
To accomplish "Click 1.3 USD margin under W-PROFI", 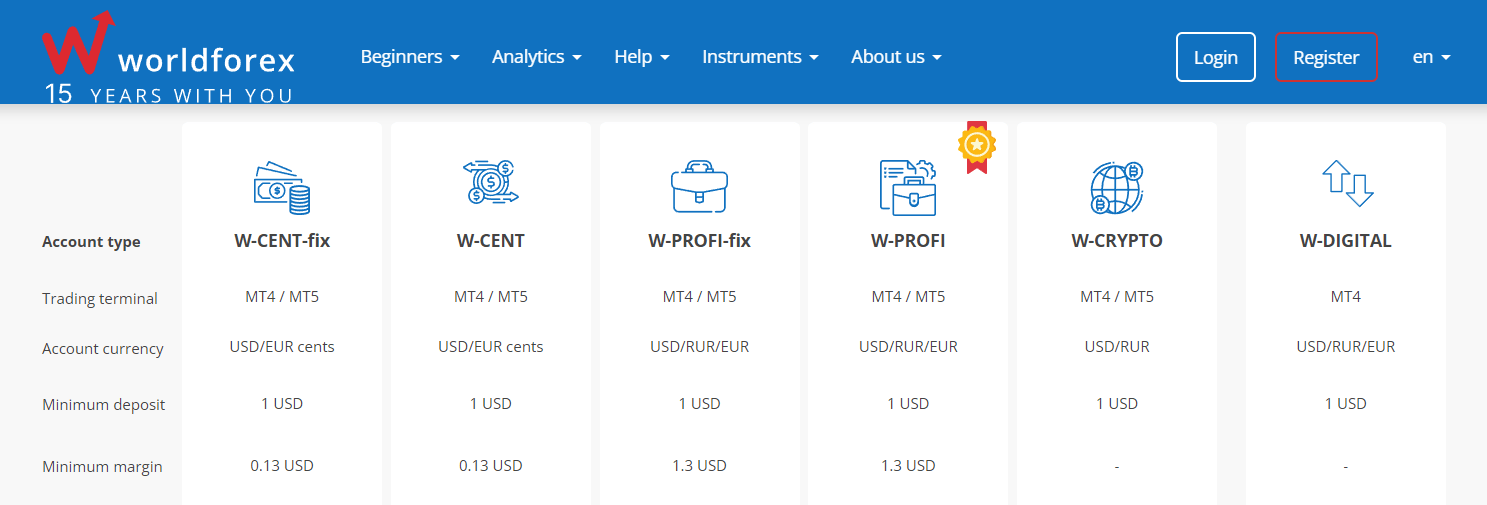I will [908, 466].
